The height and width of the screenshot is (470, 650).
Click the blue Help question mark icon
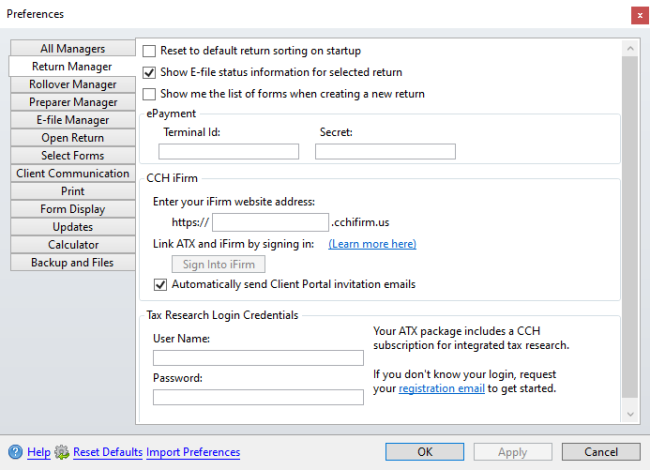[15, 452]
